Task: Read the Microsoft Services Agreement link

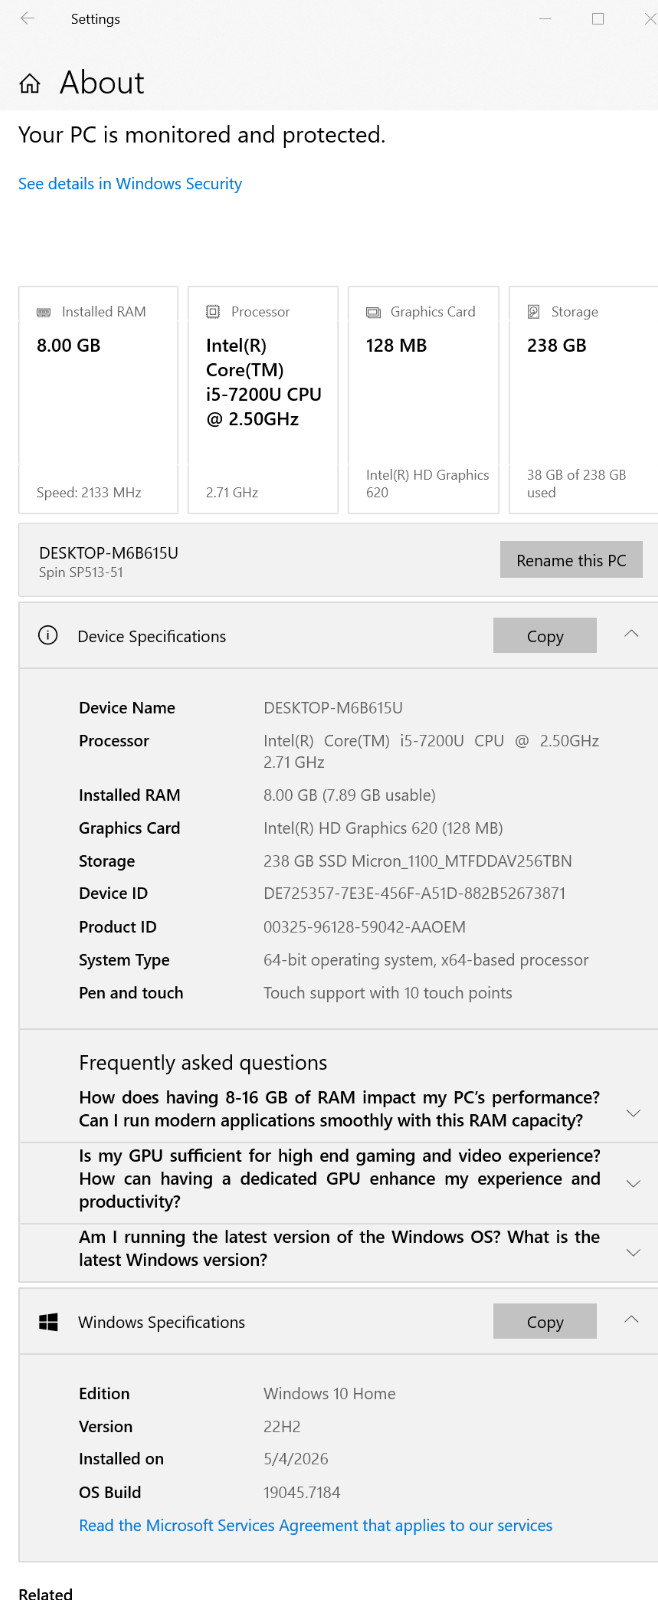Action: click(316, 1525)
